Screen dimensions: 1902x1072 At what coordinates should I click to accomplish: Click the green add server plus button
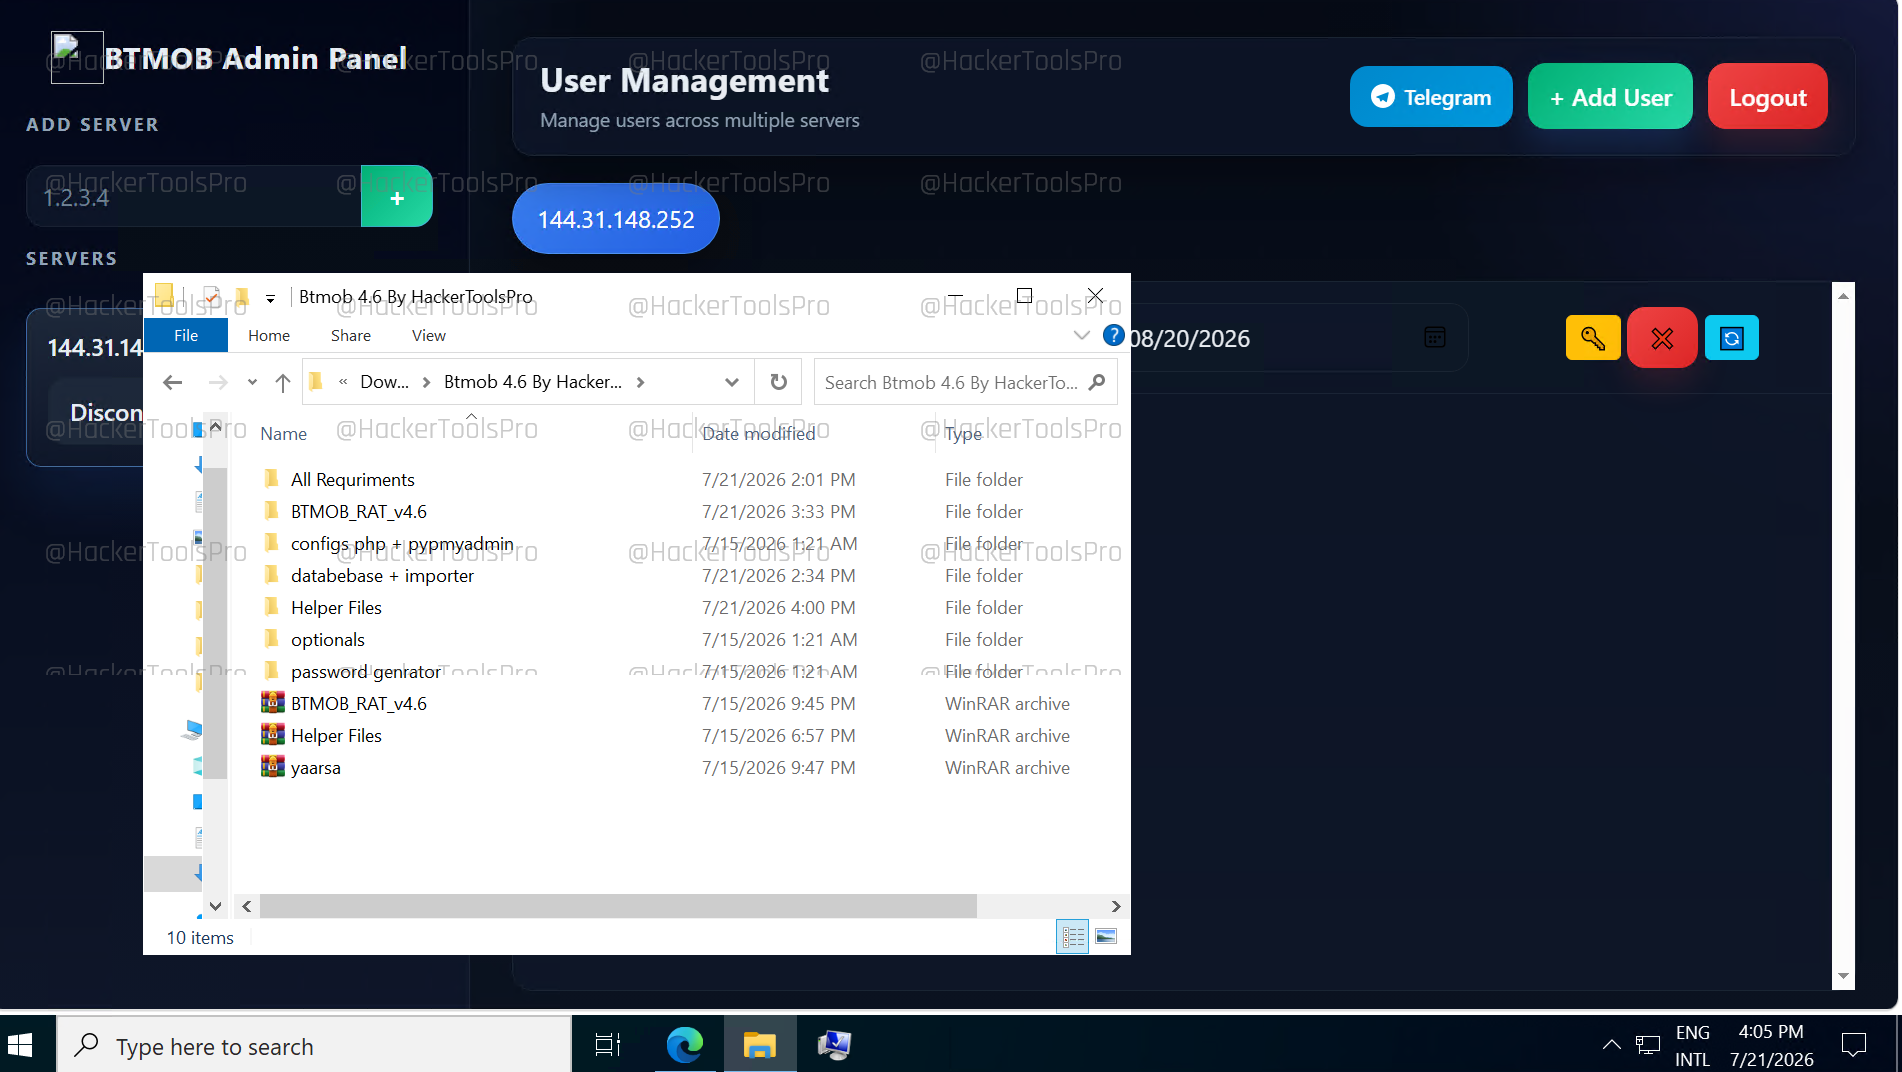pos(397,197)
